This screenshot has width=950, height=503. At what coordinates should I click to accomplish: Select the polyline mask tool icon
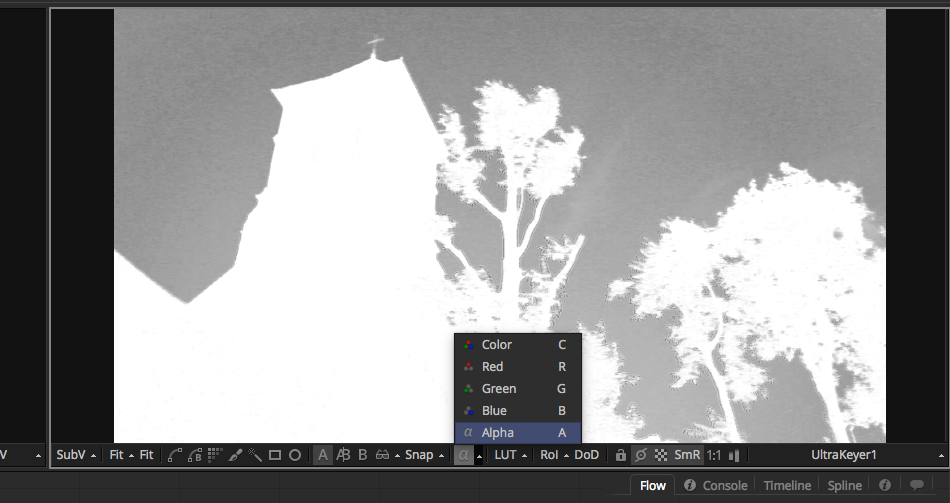point(175,455)
